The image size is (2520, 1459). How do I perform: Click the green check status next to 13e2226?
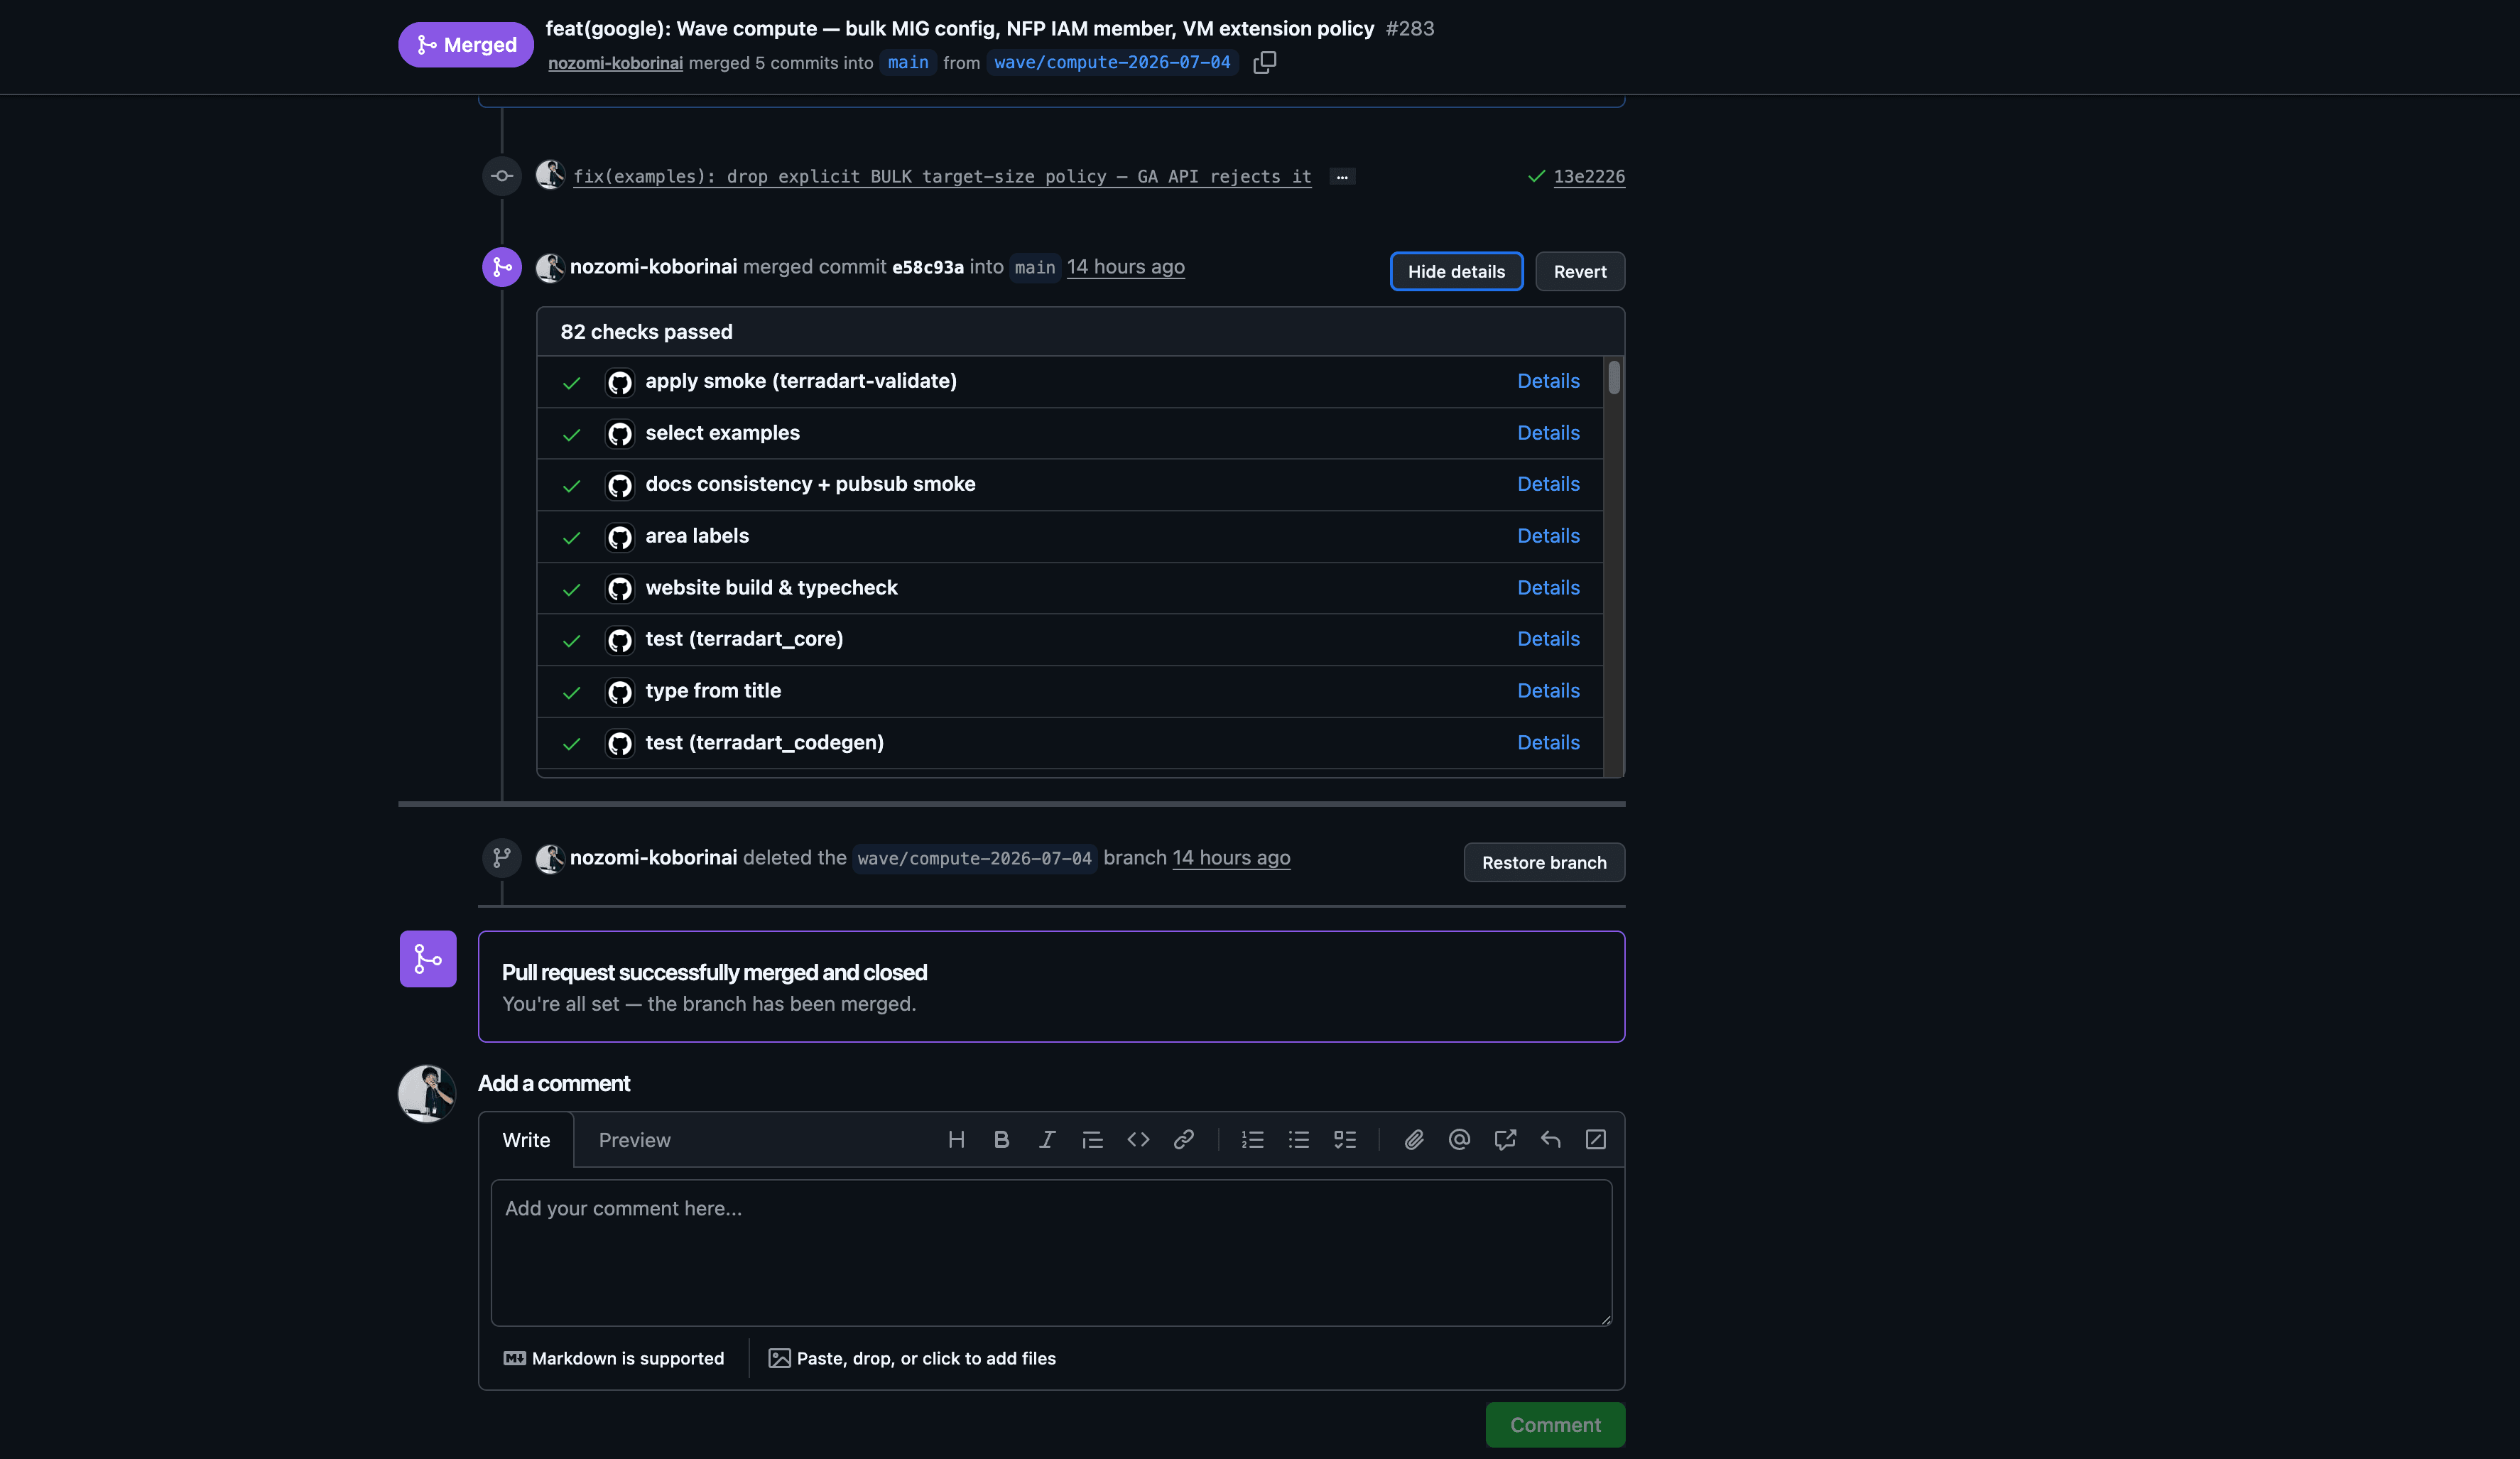coord(1536,177)
